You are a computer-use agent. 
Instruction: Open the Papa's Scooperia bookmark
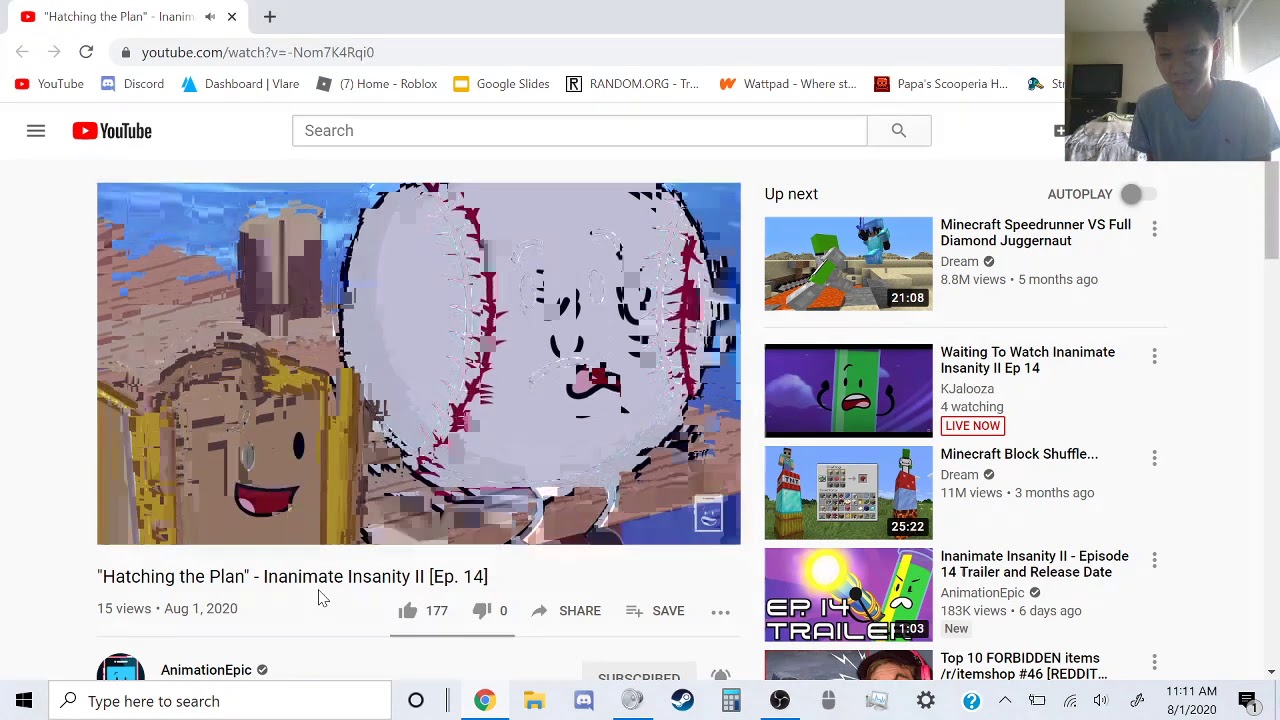[x=941, y=84]
